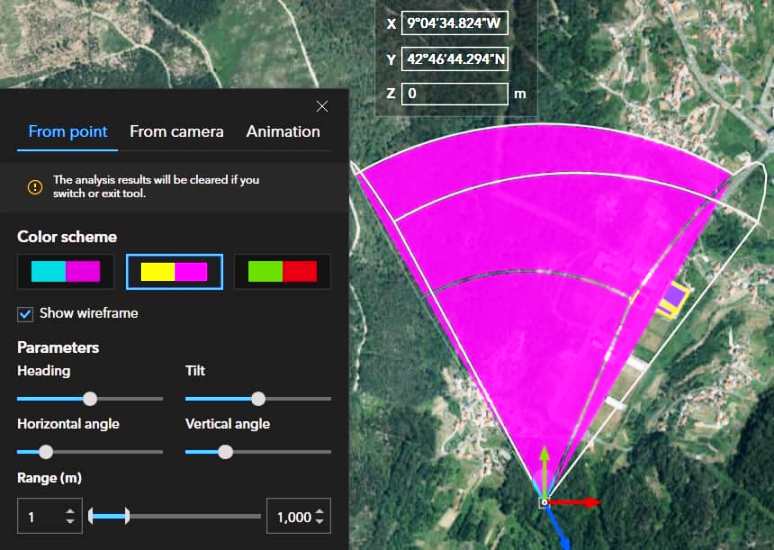Click the Tilt slider handle
Screen dimensions: 774x550
(x=258, y=399)
